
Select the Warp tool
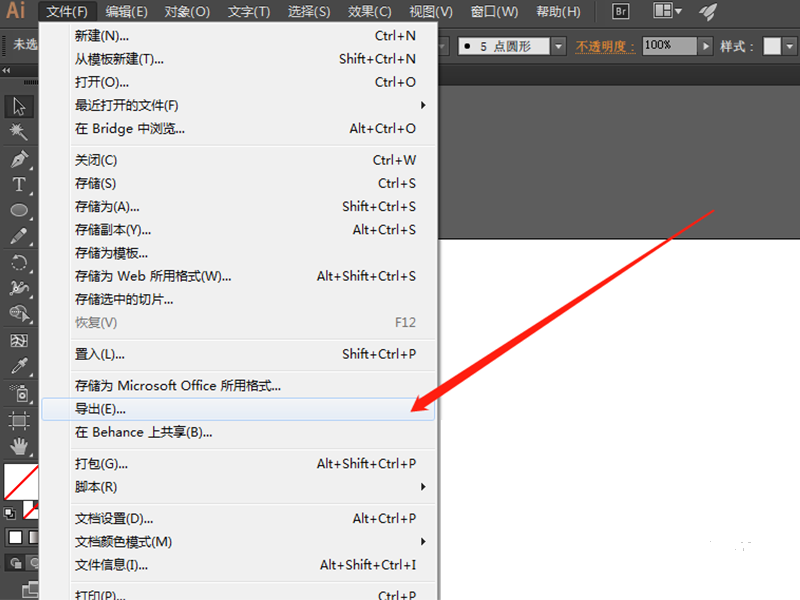pyautogui.click(x=19, y=288)
